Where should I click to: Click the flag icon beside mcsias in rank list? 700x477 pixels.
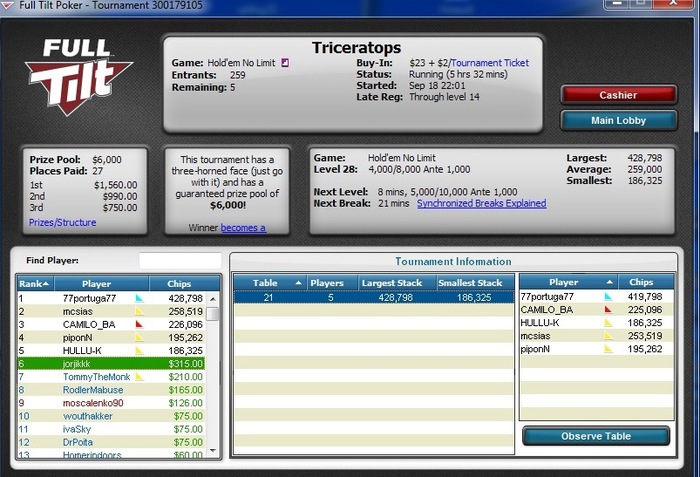click(x=140, y=311)
